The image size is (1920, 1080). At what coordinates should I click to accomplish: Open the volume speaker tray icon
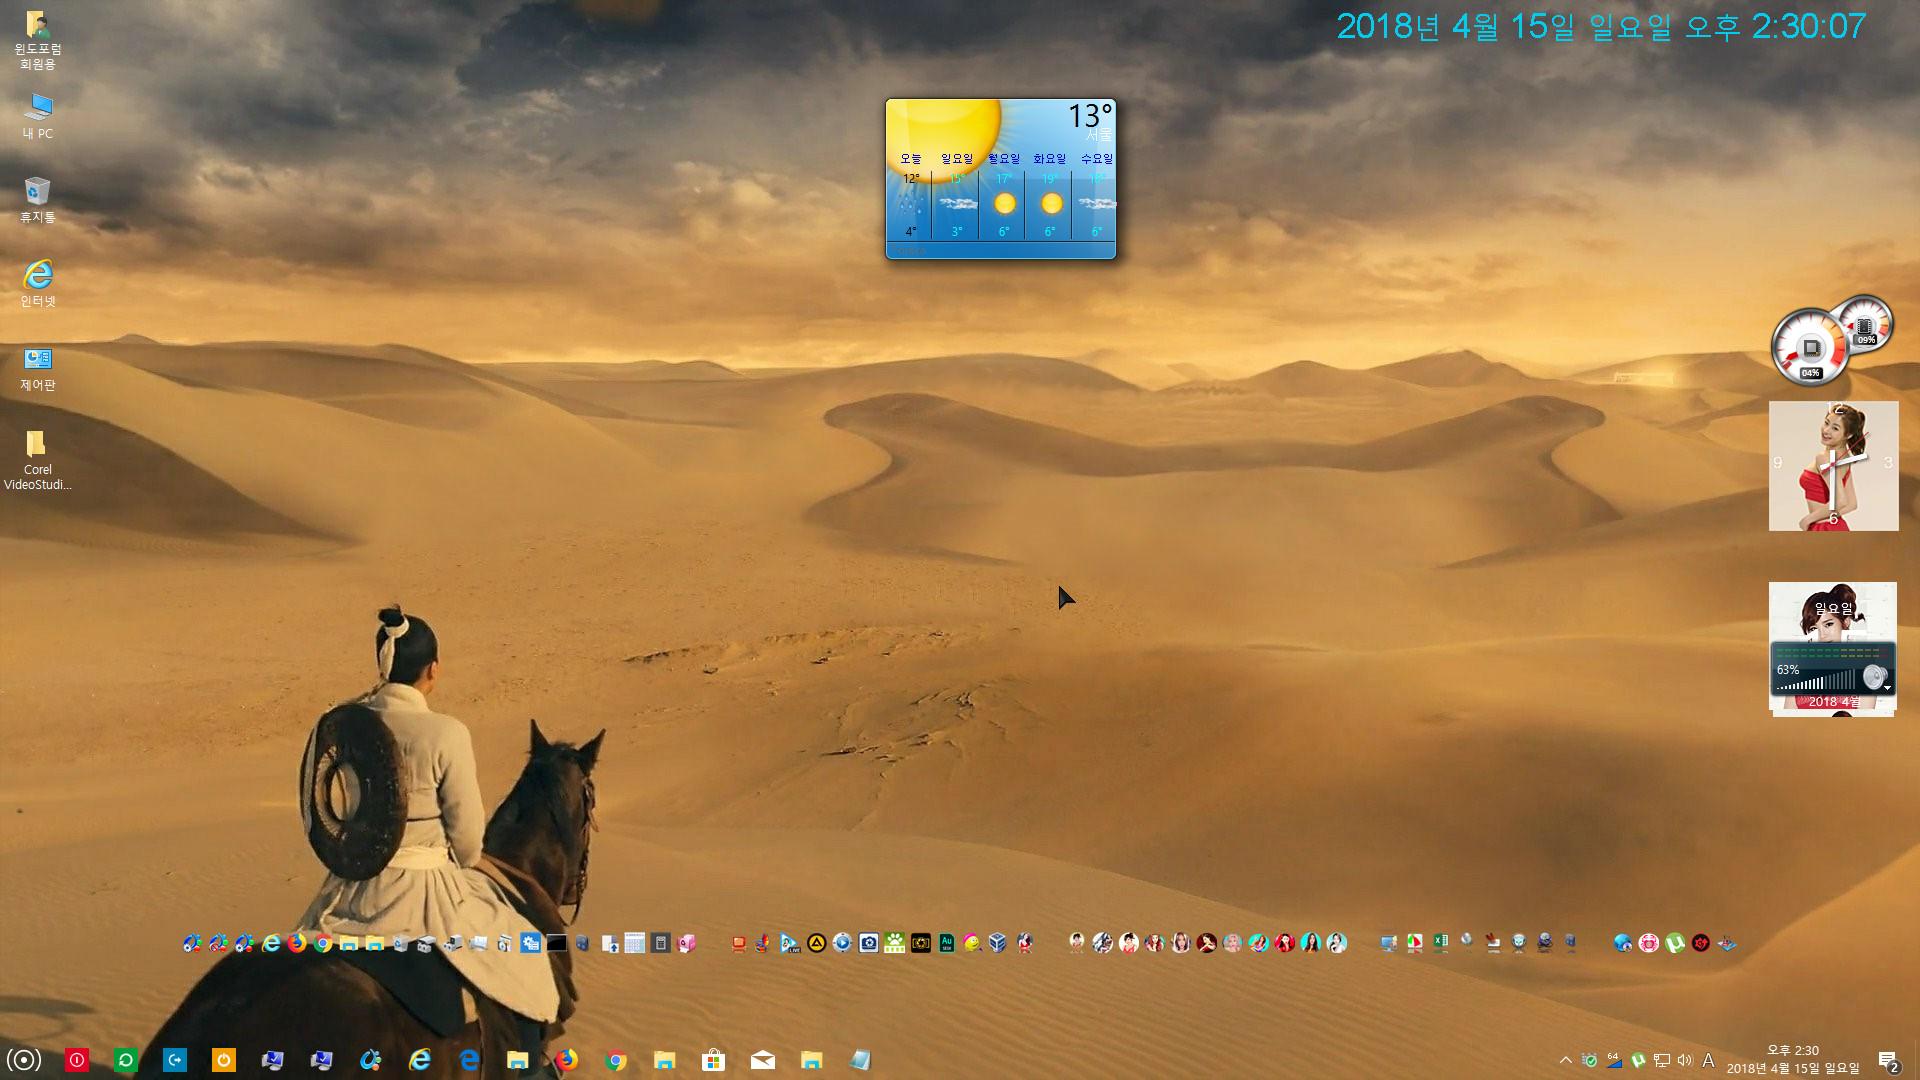pos(1685,1060)
